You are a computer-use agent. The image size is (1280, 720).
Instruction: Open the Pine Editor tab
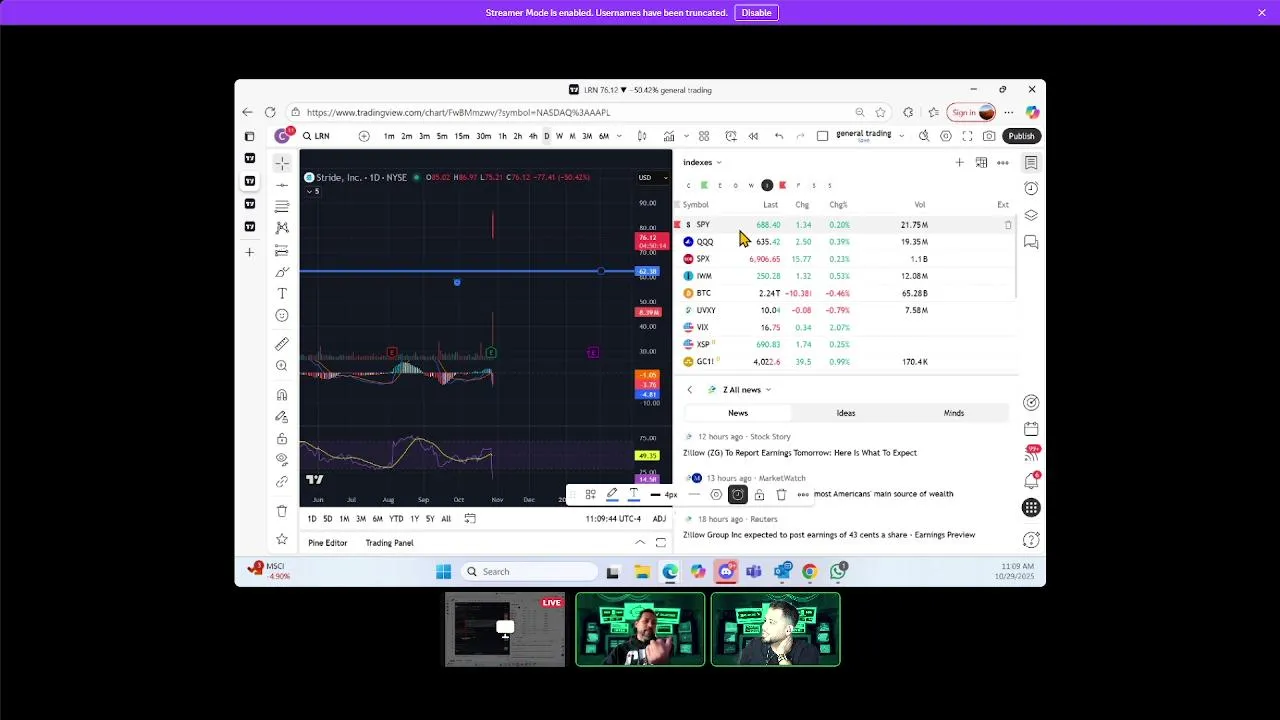pyautogui.click(x=328, y=543)
